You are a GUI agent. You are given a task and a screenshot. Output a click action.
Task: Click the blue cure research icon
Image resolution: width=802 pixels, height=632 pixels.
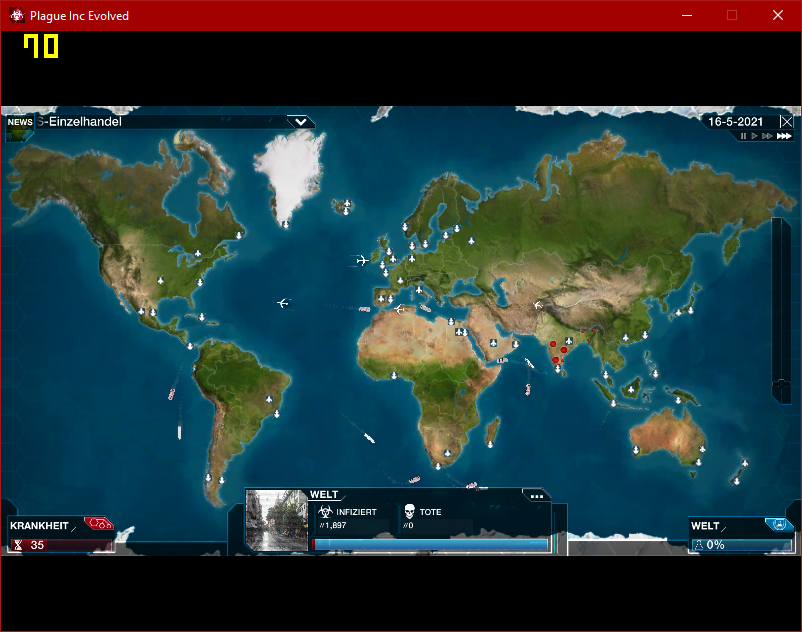[779, 524]
